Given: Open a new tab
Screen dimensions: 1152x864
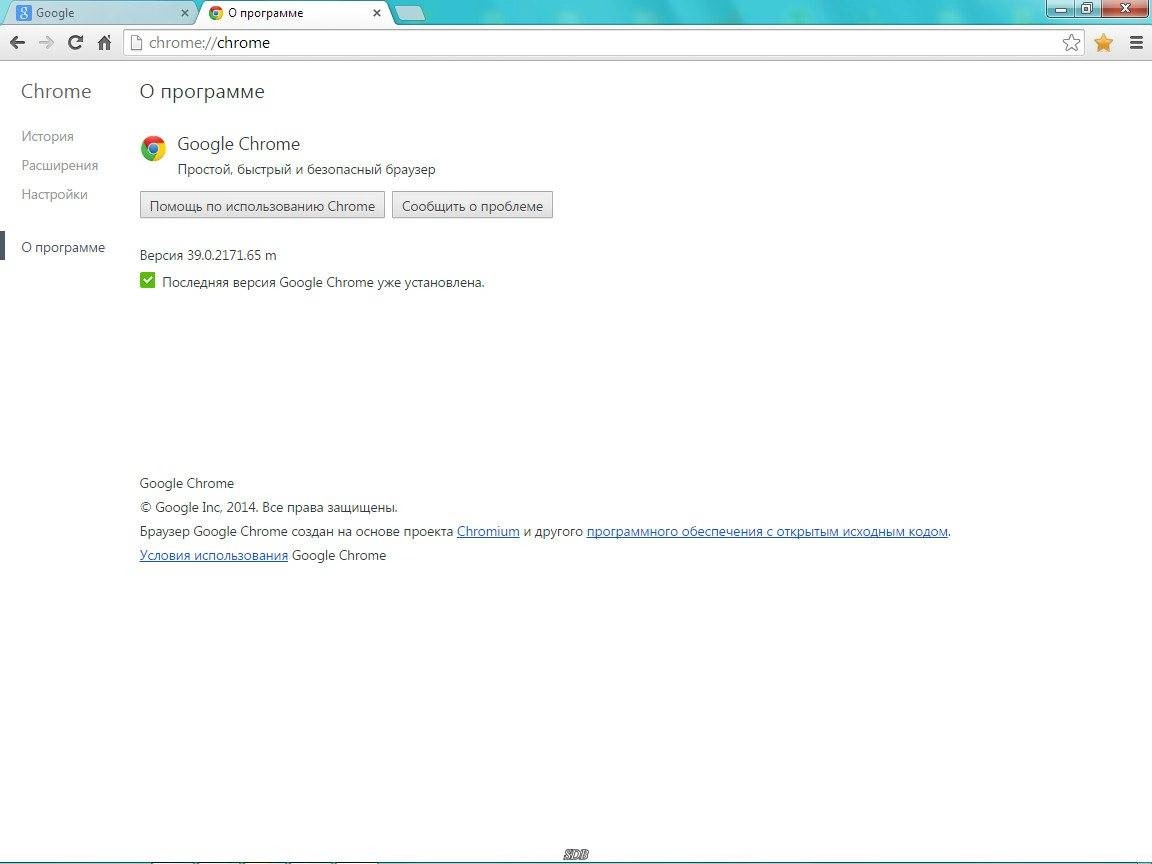Looking at the screenshot, I should click(409, 13).
